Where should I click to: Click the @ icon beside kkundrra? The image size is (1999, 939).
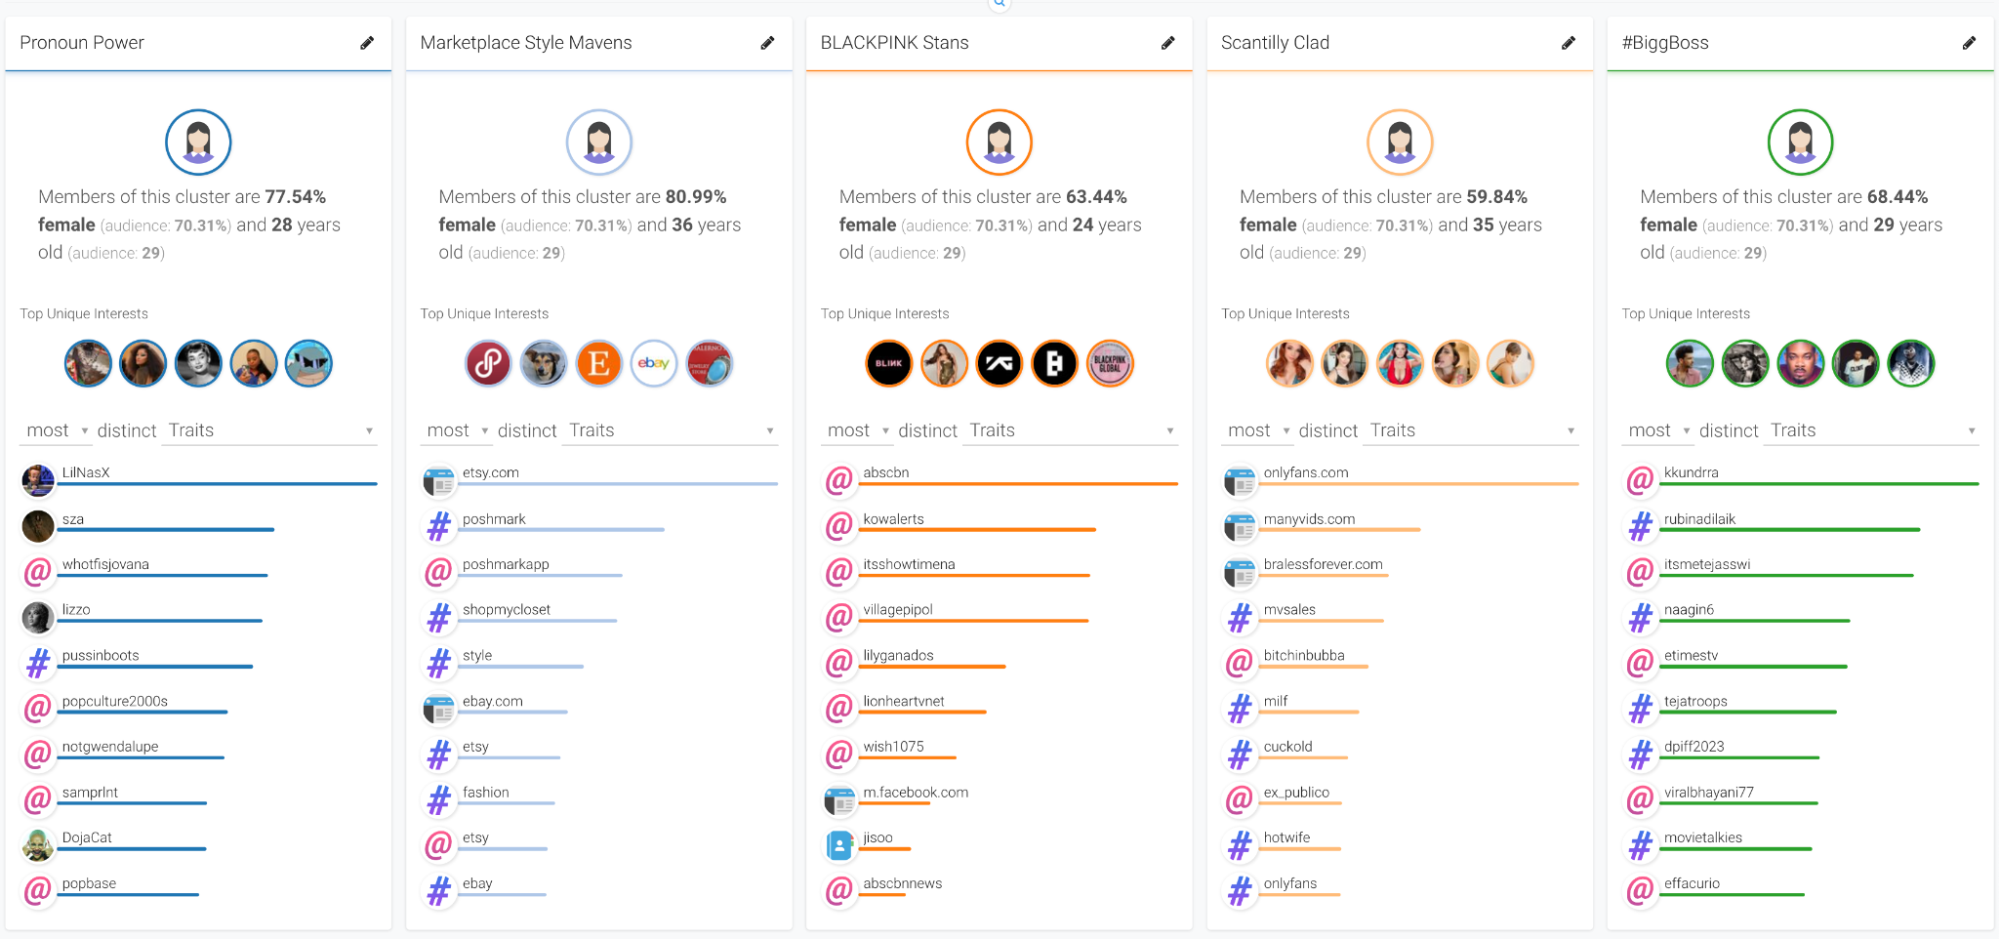click(x=1640, y=481)
